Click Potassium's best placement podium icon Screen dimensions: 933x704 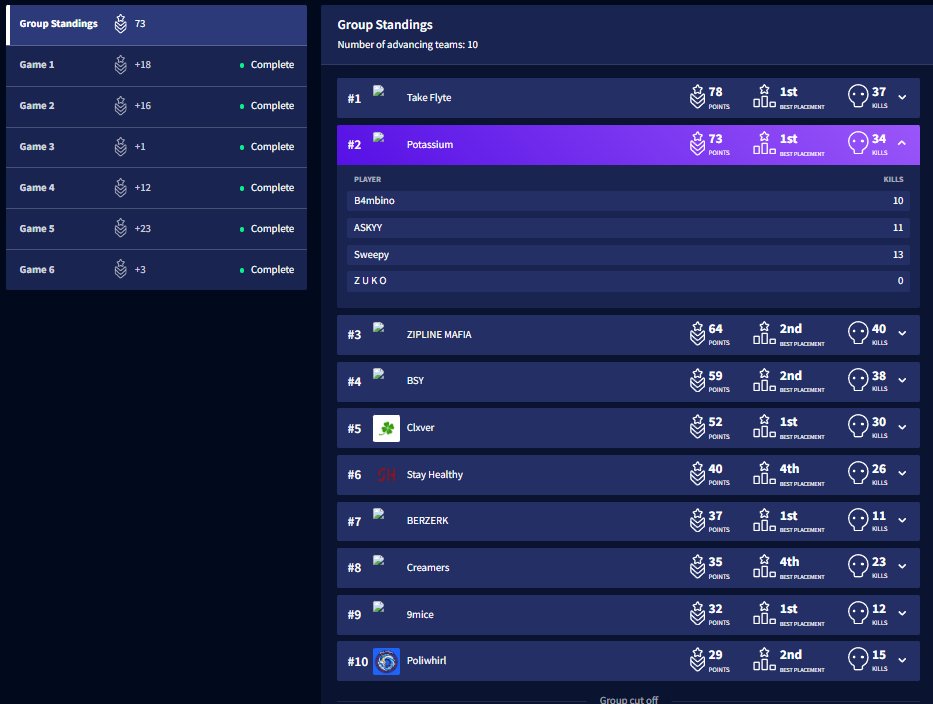(764, 143)
